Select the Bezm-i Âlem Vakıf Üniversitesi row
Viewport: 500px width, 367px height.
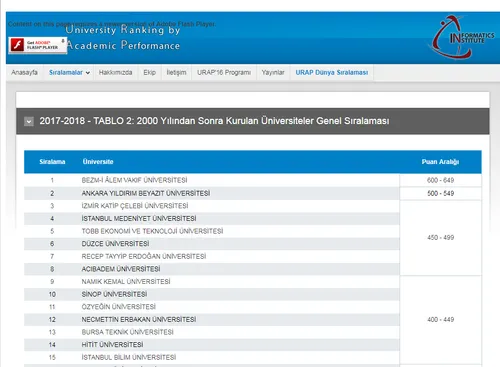tap(212, 180)
